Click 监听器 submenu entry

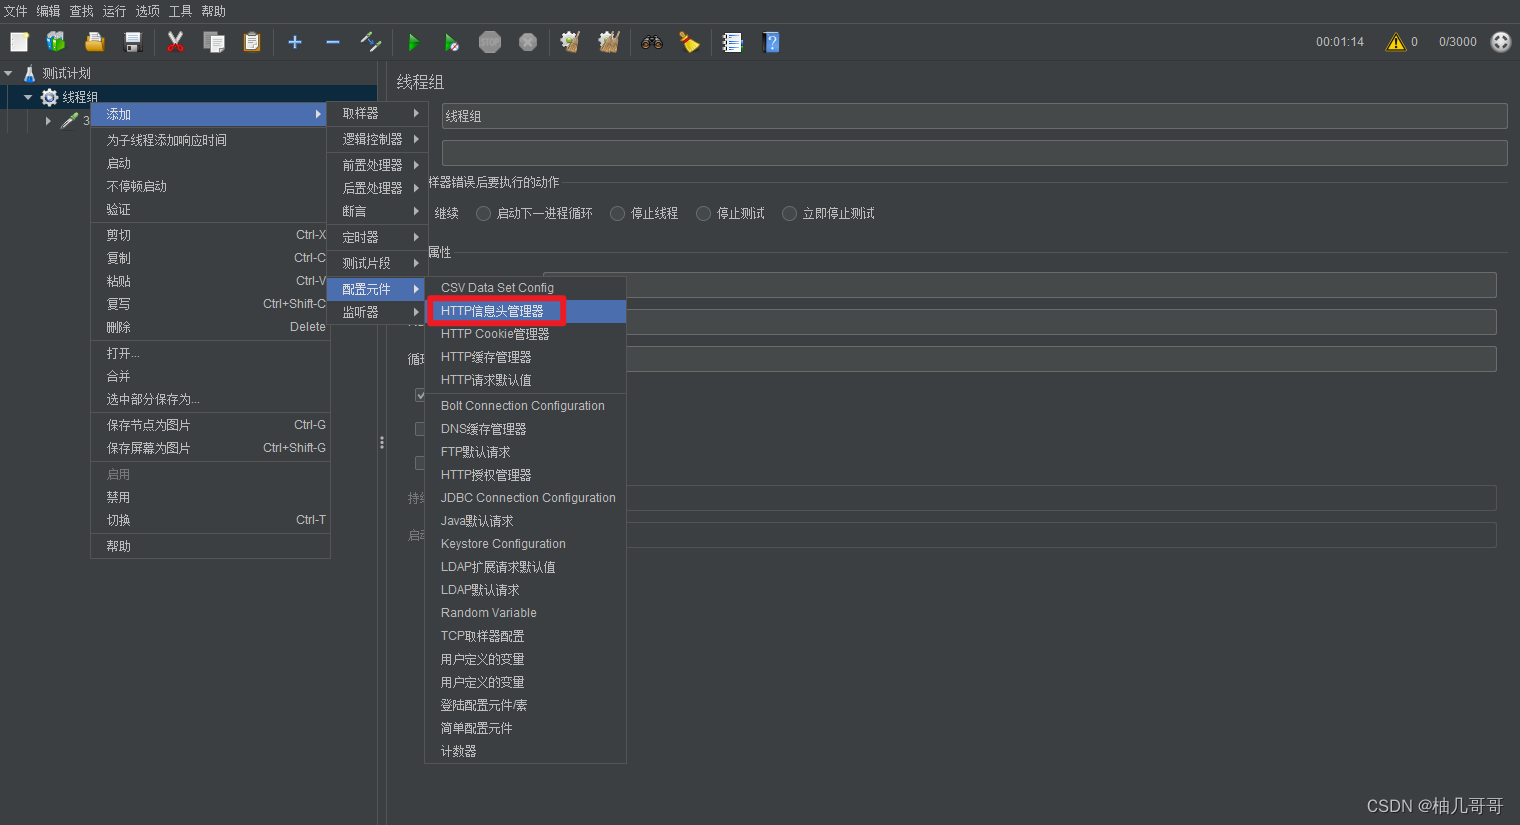[x=376, y=312]
